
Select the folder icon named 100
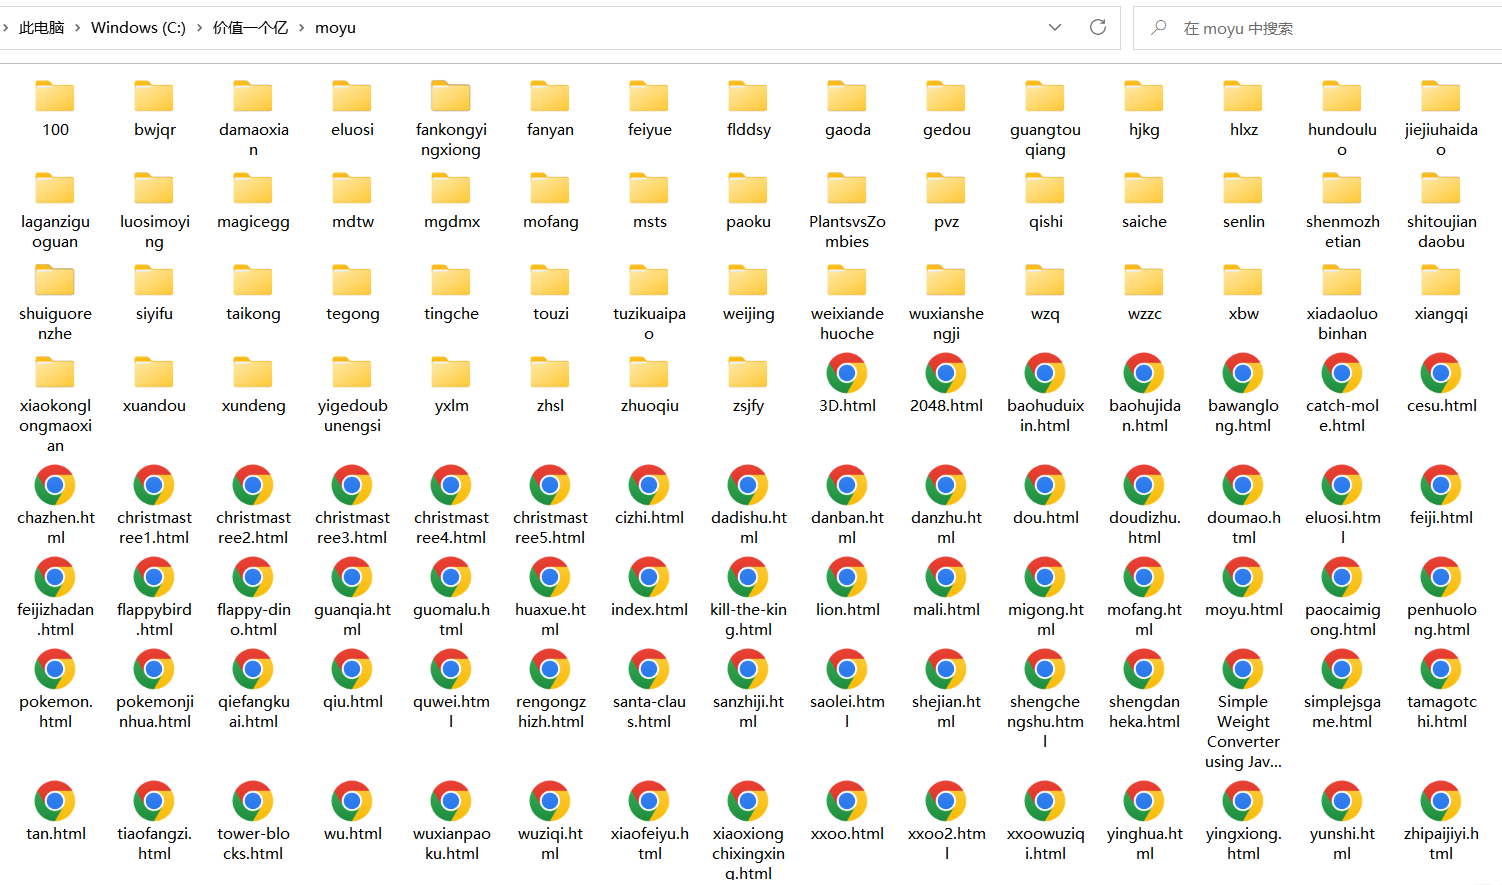click(55, 97)
